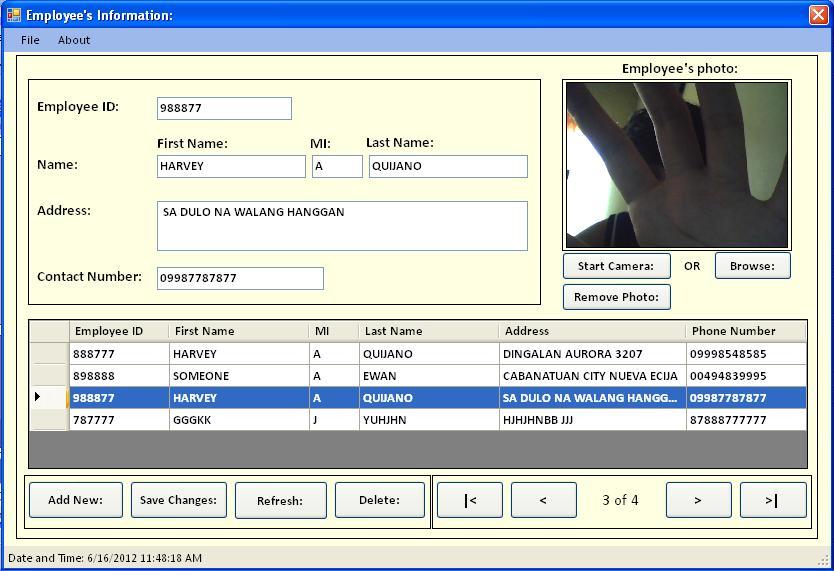This screenshot has width=834, height=571.
Task: Click the 3 of 4 record counter
Action: click(x=620, y=500)
